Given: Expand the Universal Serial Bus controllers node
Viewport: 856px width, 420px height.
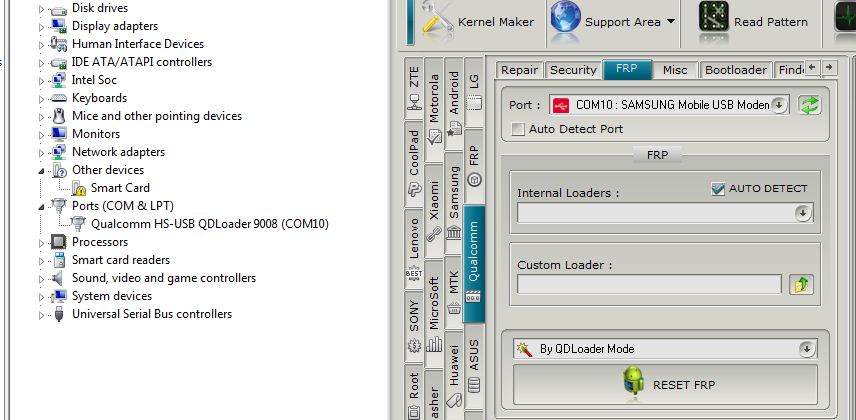Looking at the screenshot, I should click(41, 315).
